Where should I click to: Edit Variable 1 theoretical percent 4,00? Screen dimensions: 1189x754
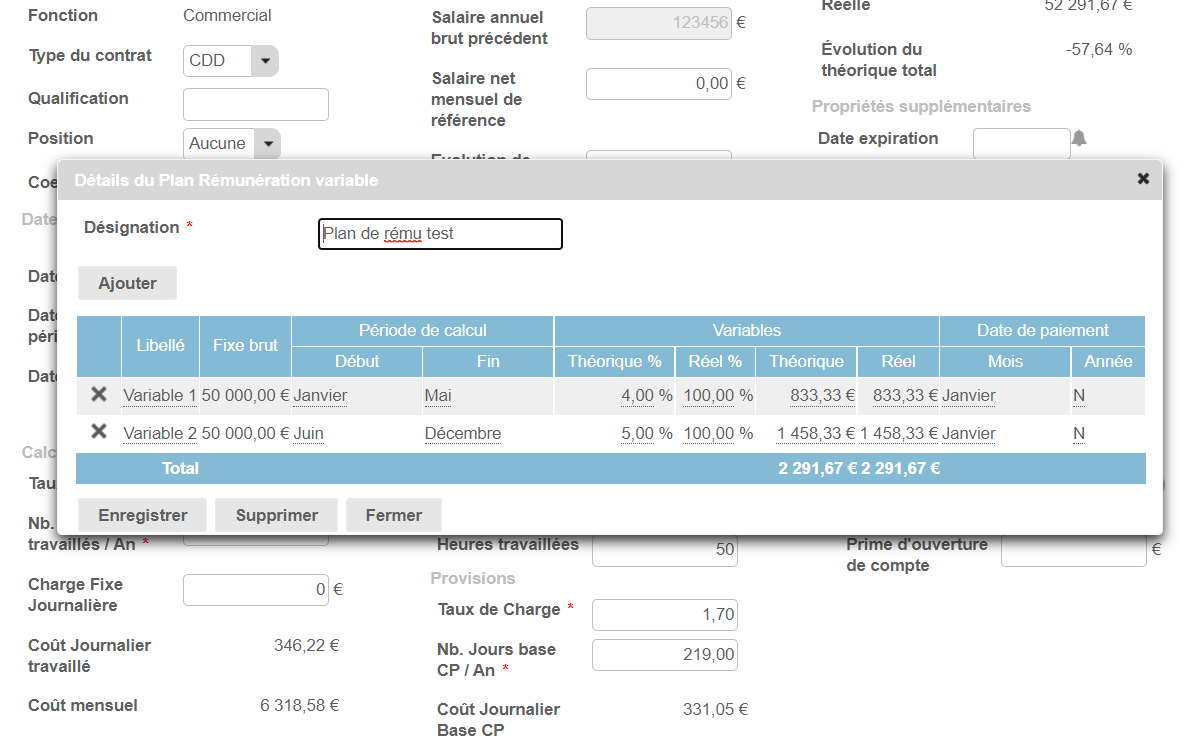[x=646, y=396]
